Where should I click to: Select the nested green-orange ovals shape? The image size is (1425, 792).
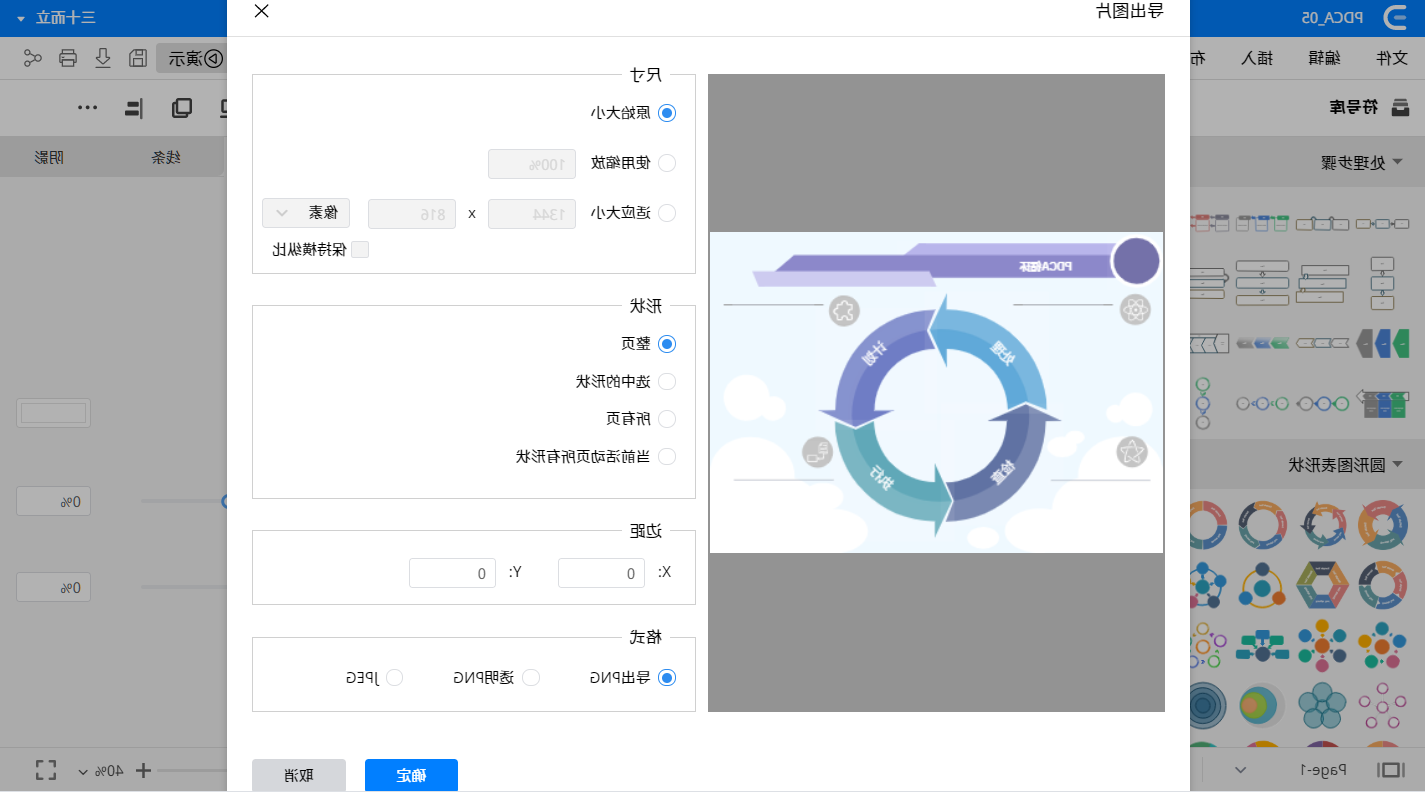1263,706
